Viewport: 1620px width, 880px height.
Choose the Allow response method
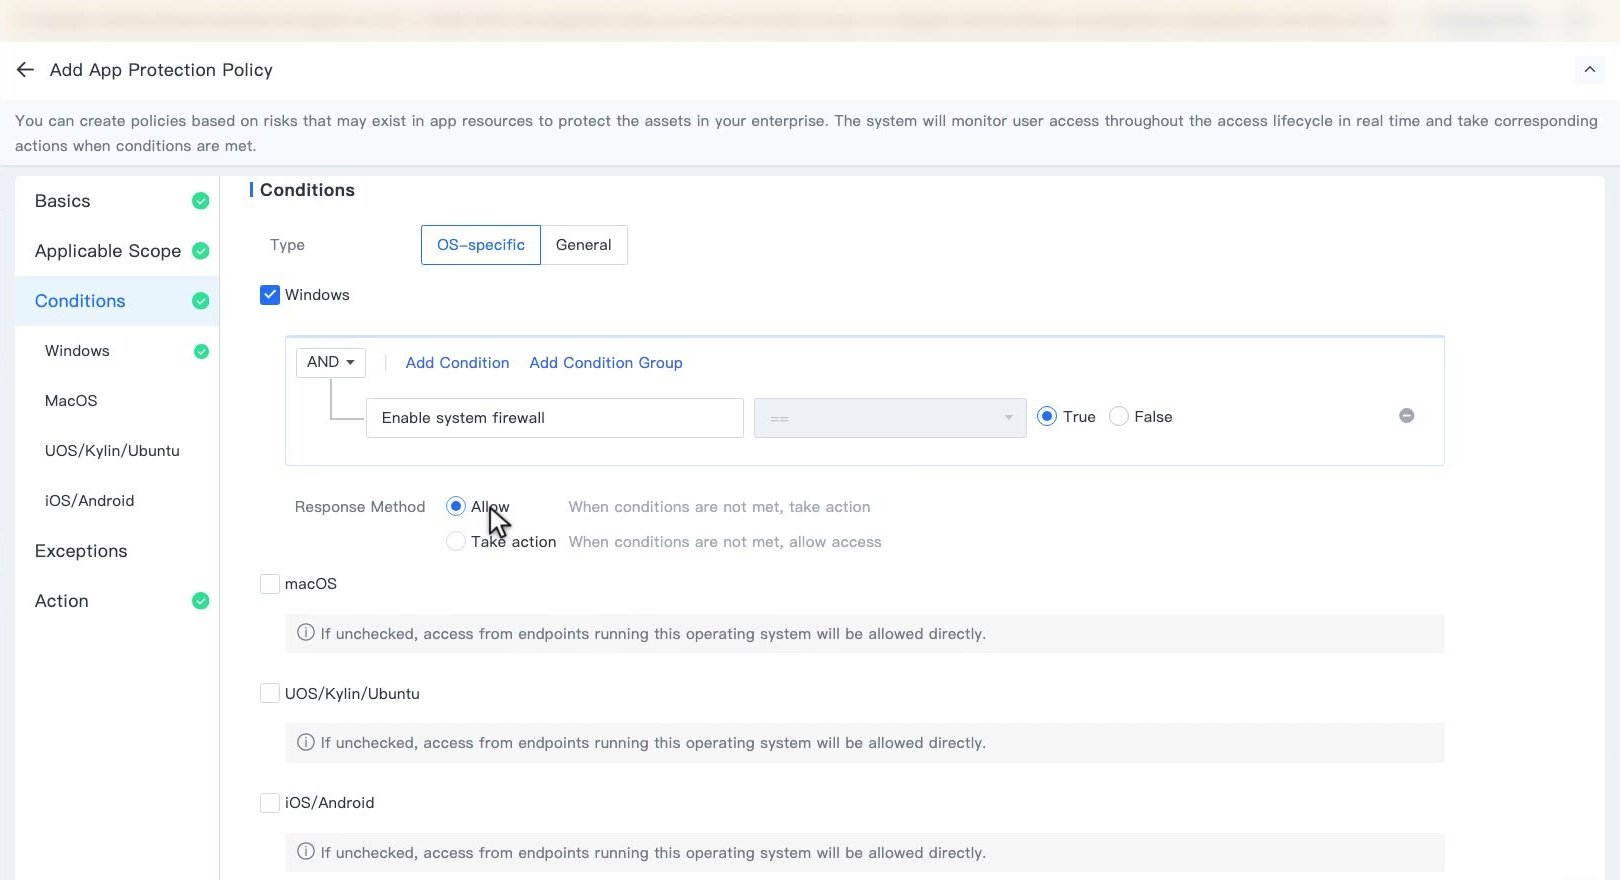pyautogui.click(x=456, y=507)
